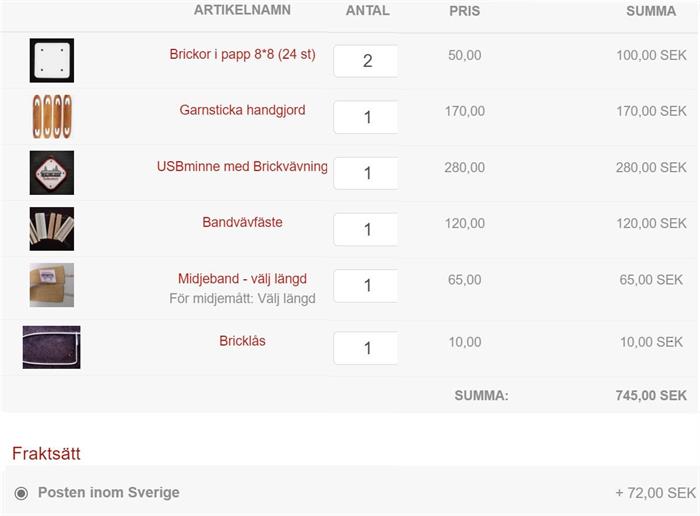Open Bricklås product link
Image resolution: width=700 pixels, height=516 pixels.
[x=242, y=341]
